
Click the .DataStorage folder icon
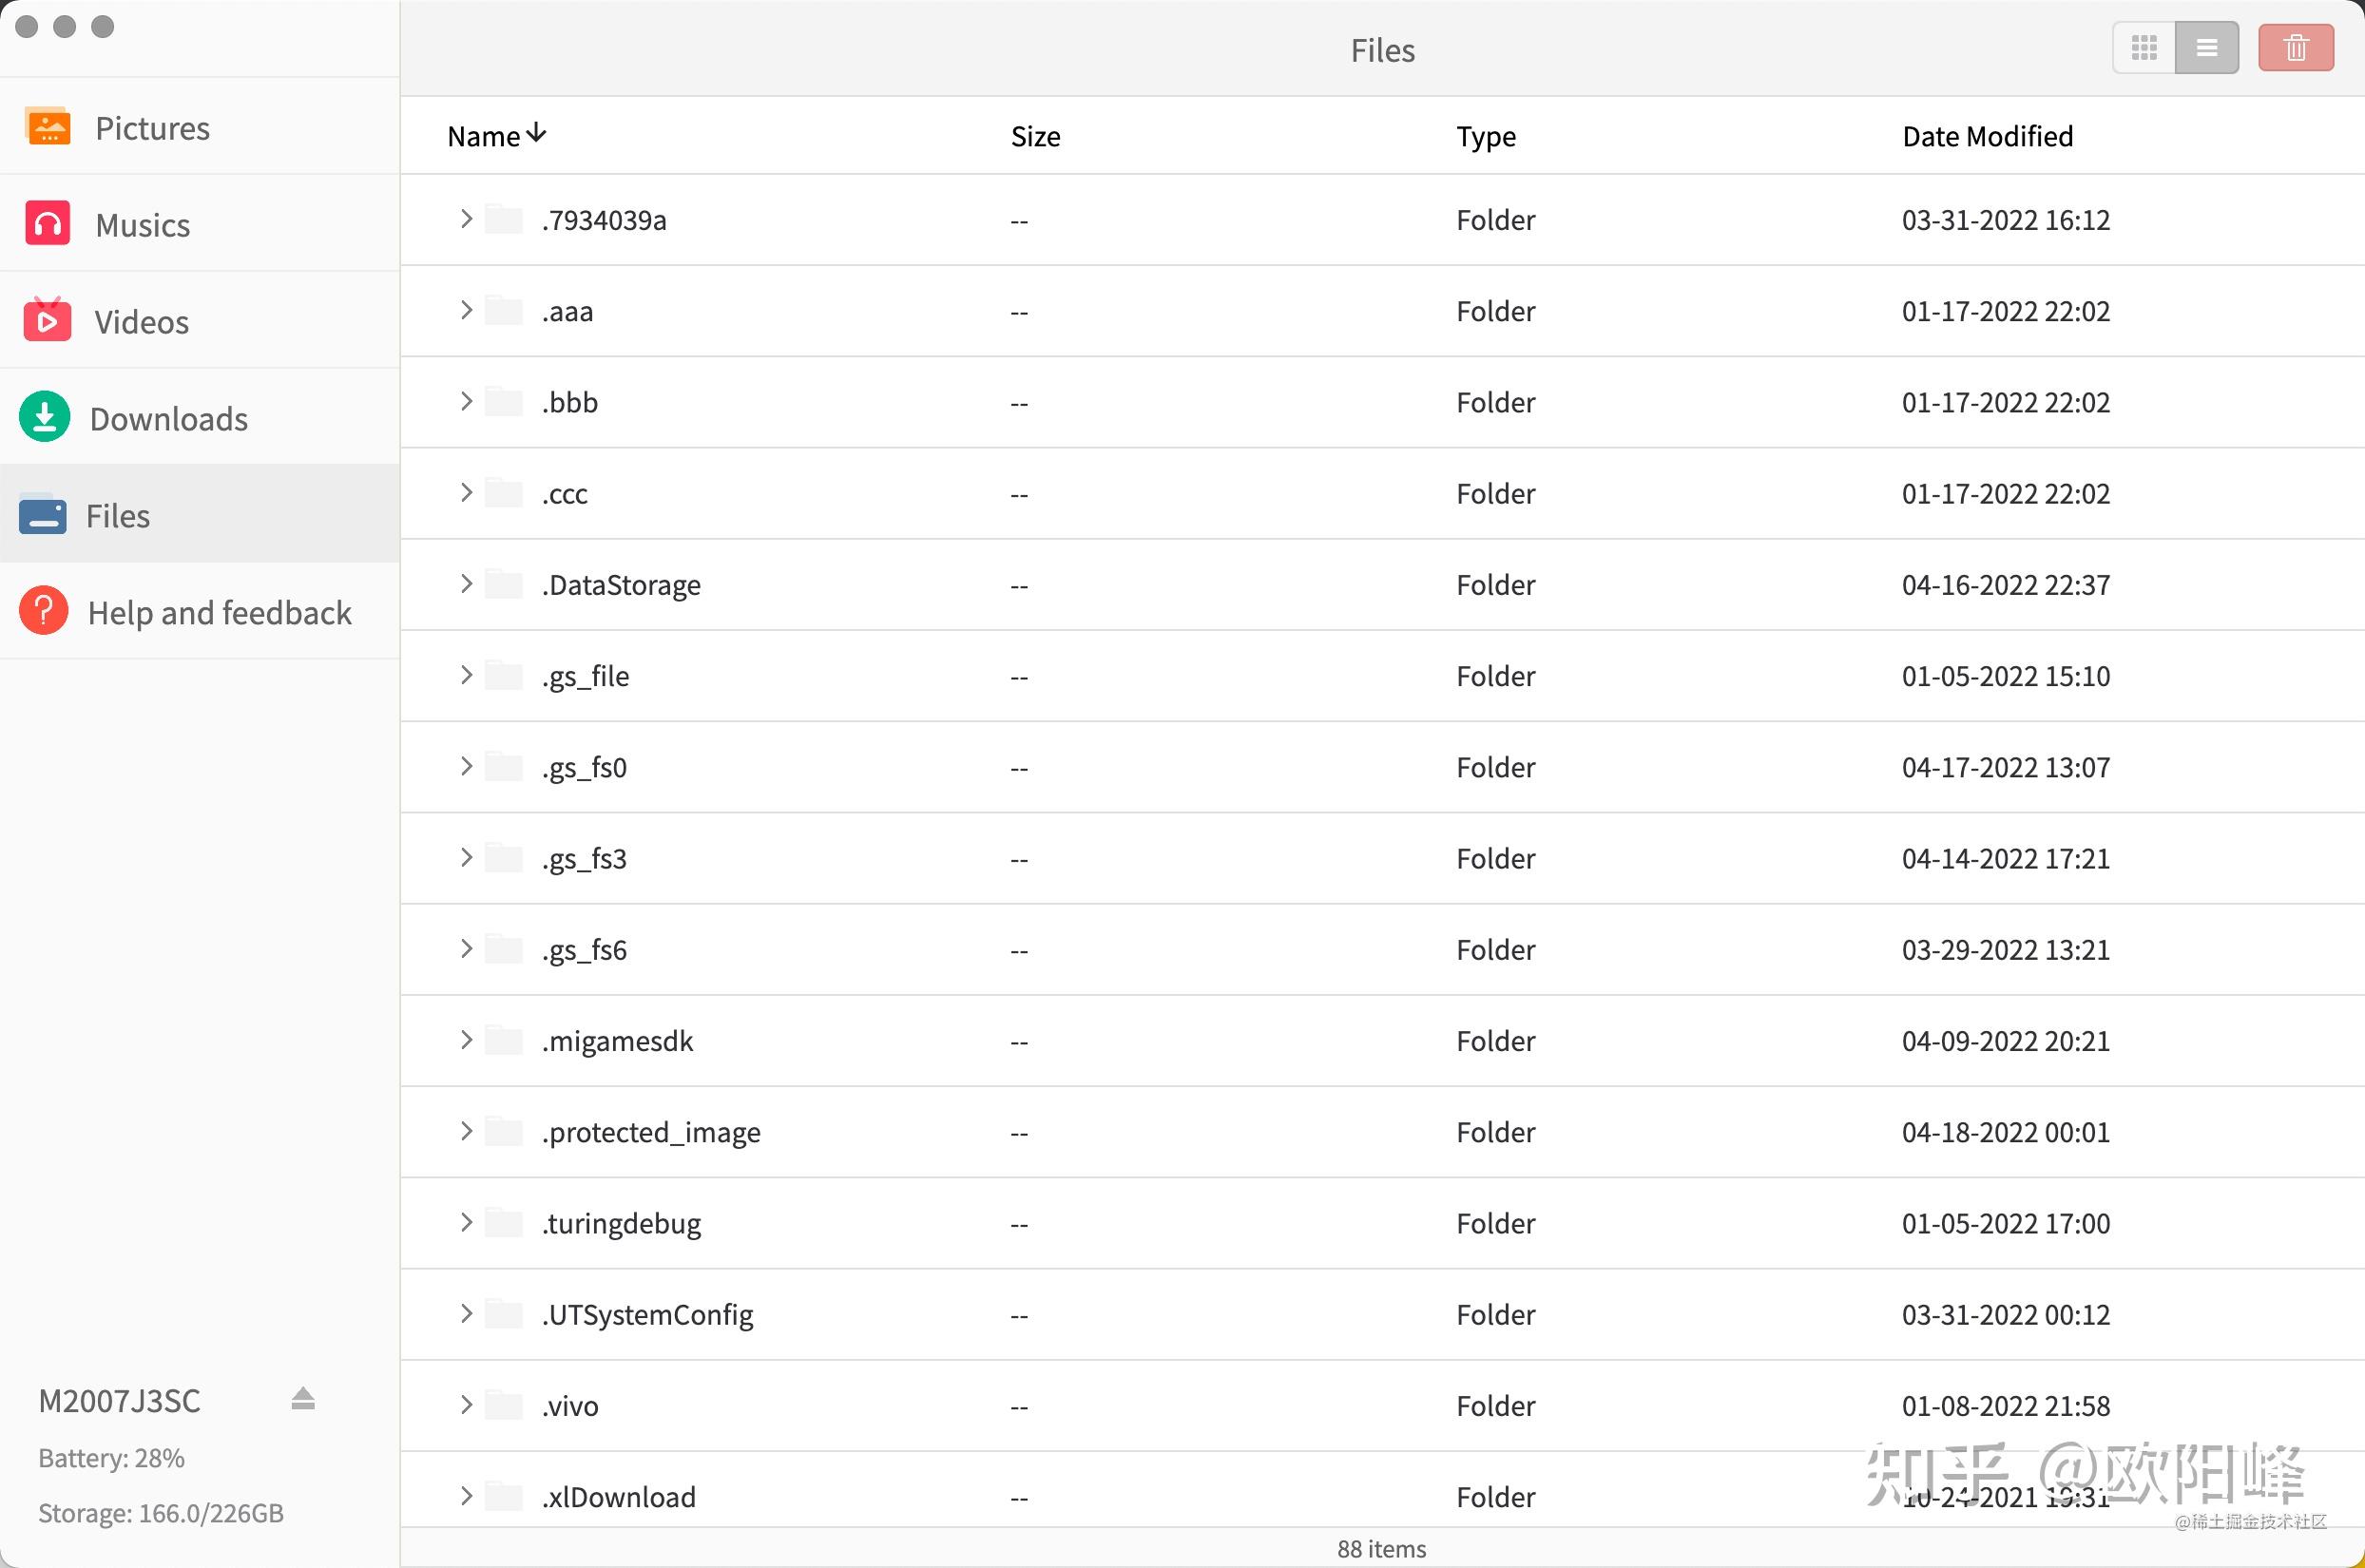[504, 584]
